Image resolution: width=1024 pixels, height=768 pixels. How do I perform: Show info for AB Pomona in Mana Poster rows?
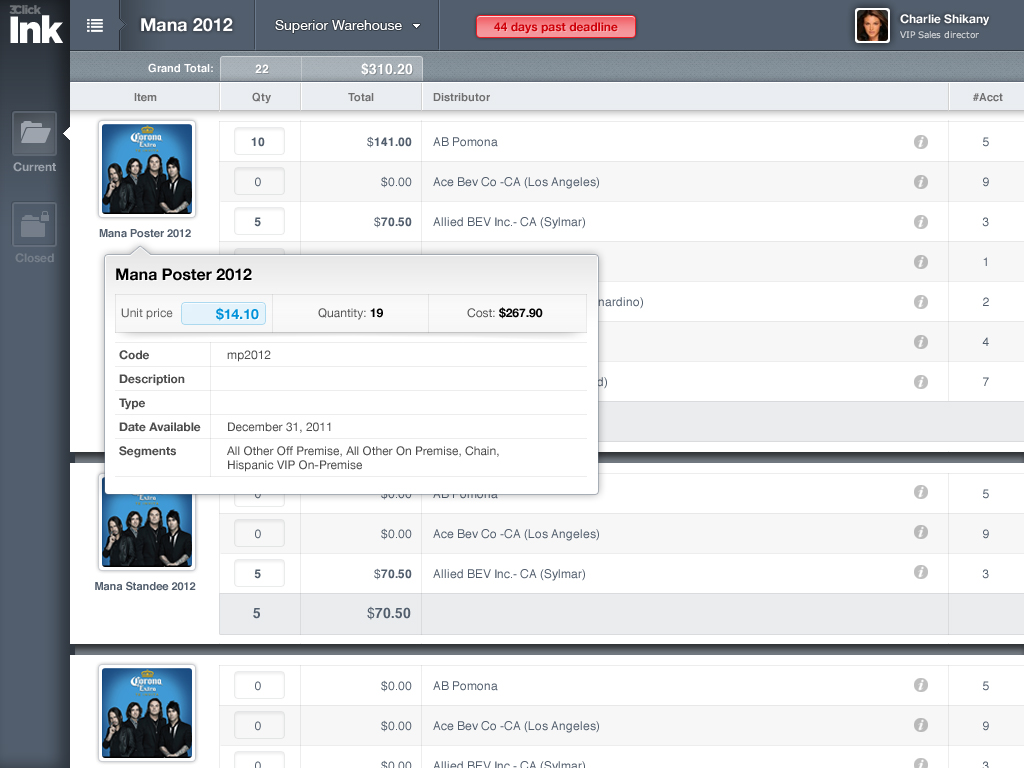[x=921, y=142]
